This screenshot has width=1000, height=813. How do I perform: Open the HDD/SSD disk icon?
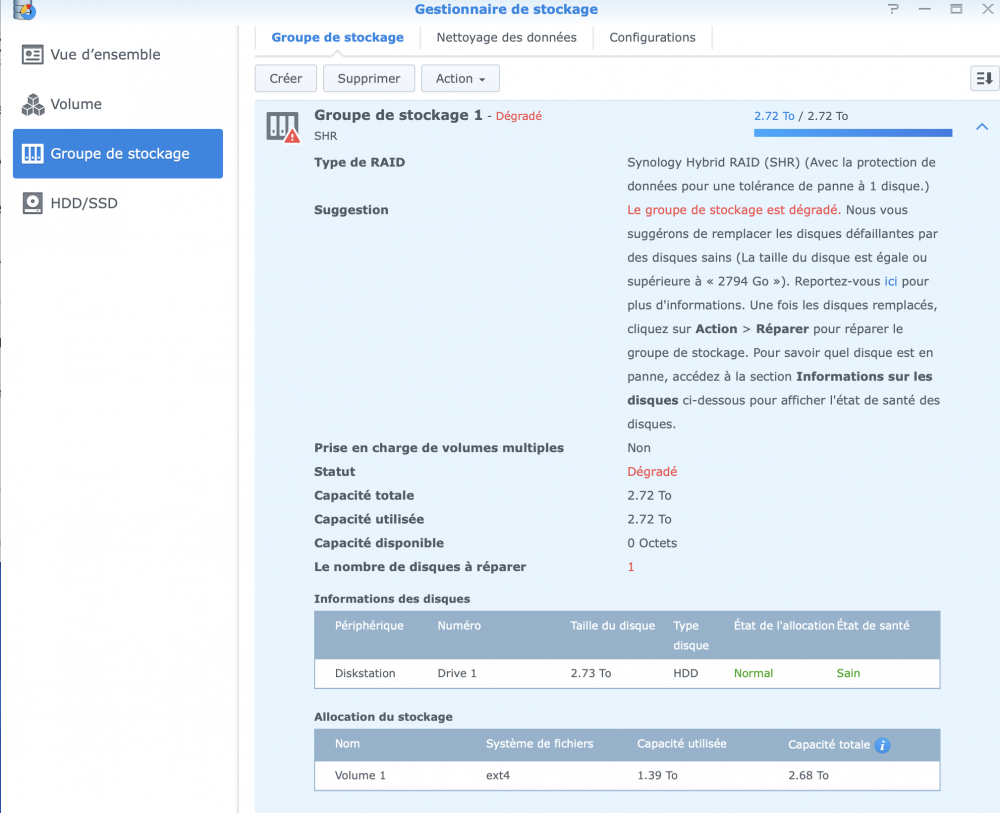click(x=33, y=203)
